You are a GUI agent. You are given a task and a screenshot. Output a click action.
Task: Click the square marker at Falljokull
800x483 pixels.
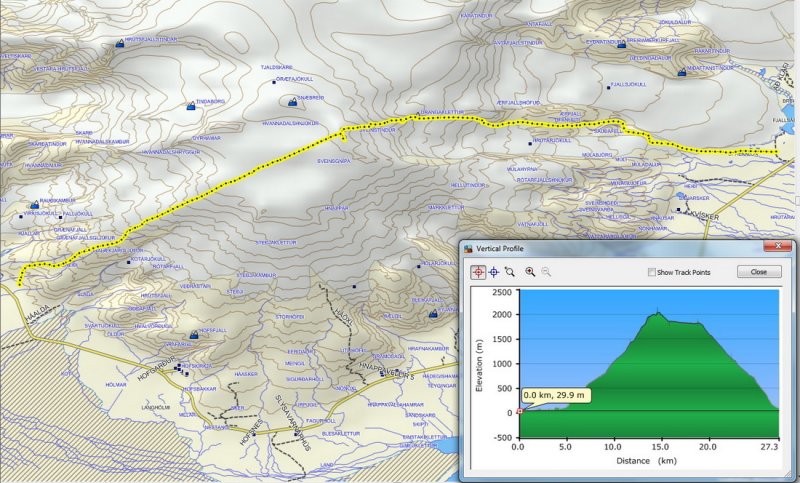tap(60, 217)
